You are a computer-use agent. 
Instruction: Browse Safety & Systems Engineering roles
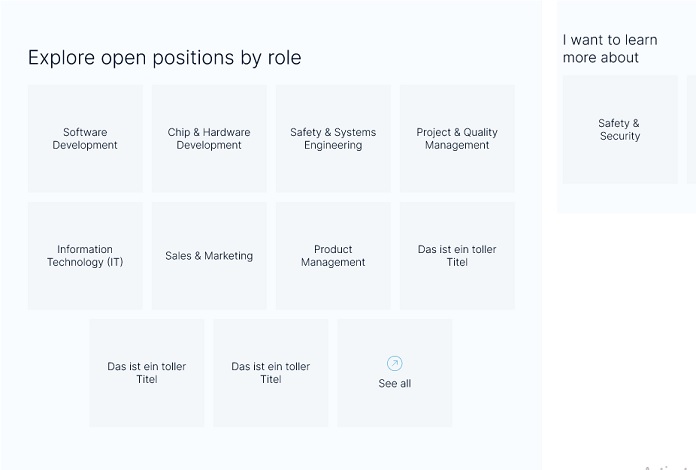333,138
